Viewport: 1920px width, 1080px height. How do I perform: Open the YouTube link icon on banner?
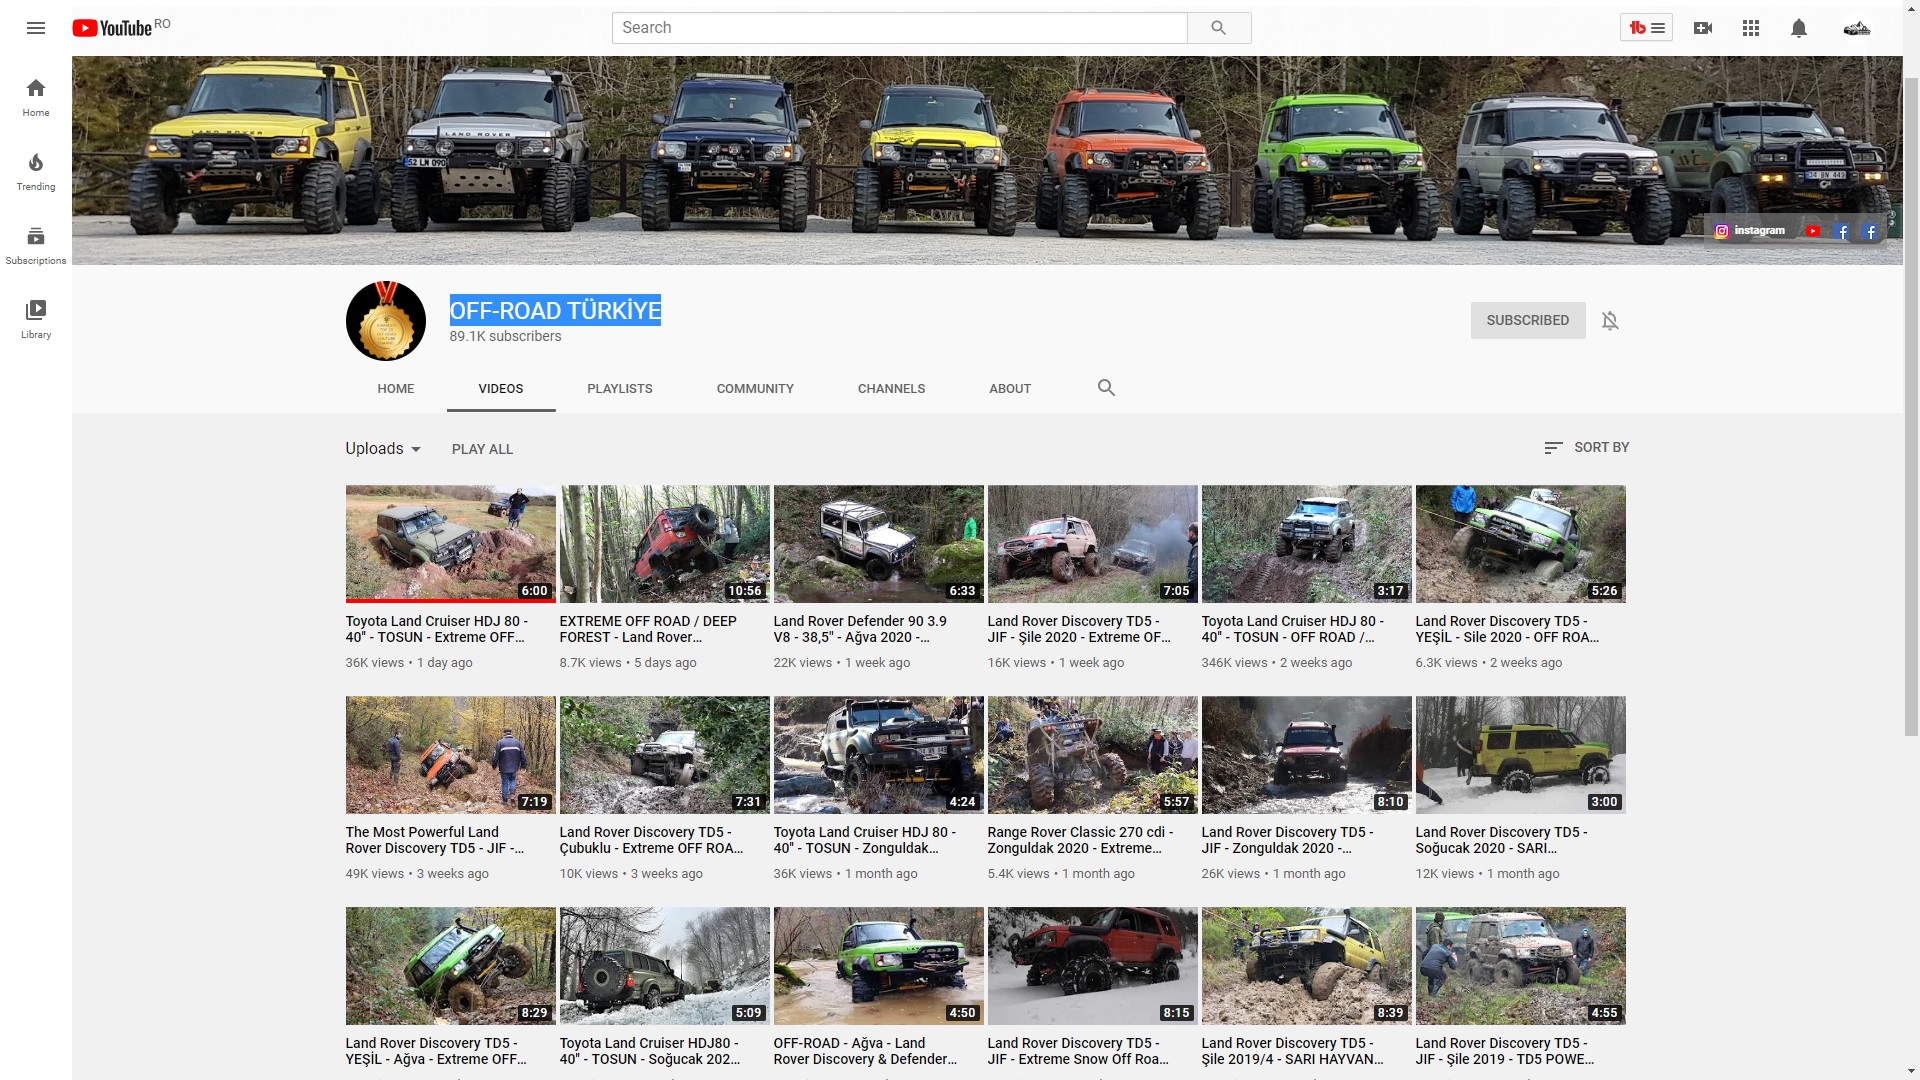click(1813, 231)
